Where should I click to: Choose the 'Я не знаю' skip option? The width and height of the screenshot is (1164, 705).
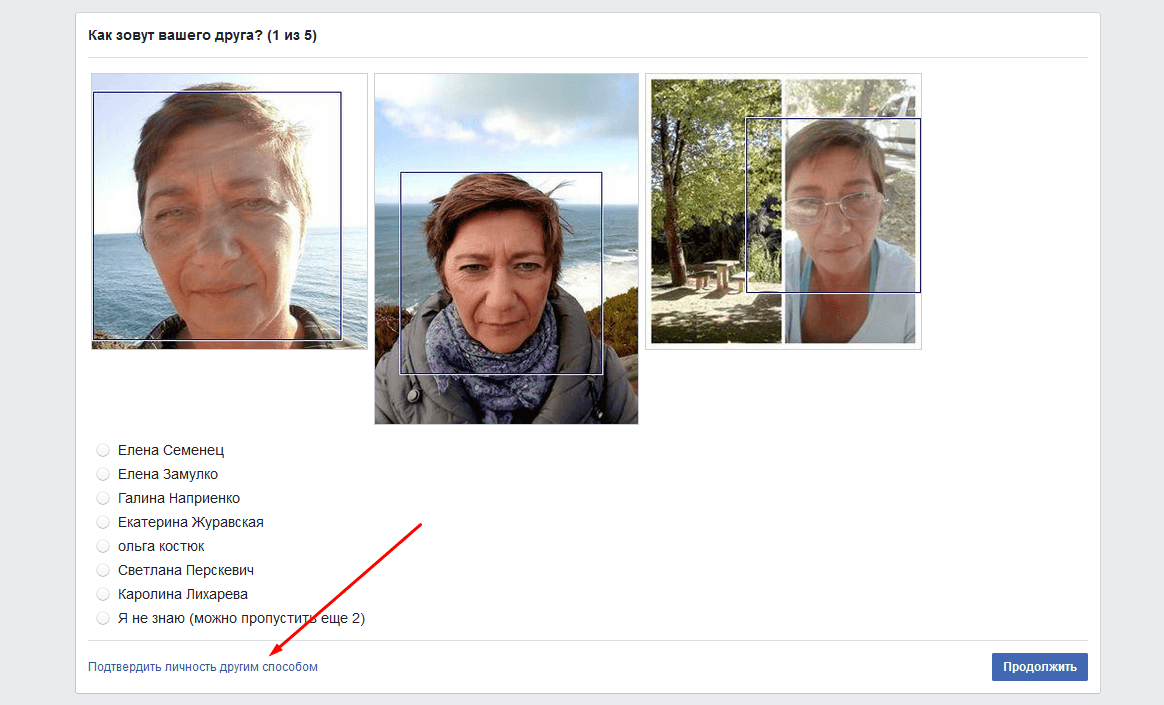pos(103,618)
